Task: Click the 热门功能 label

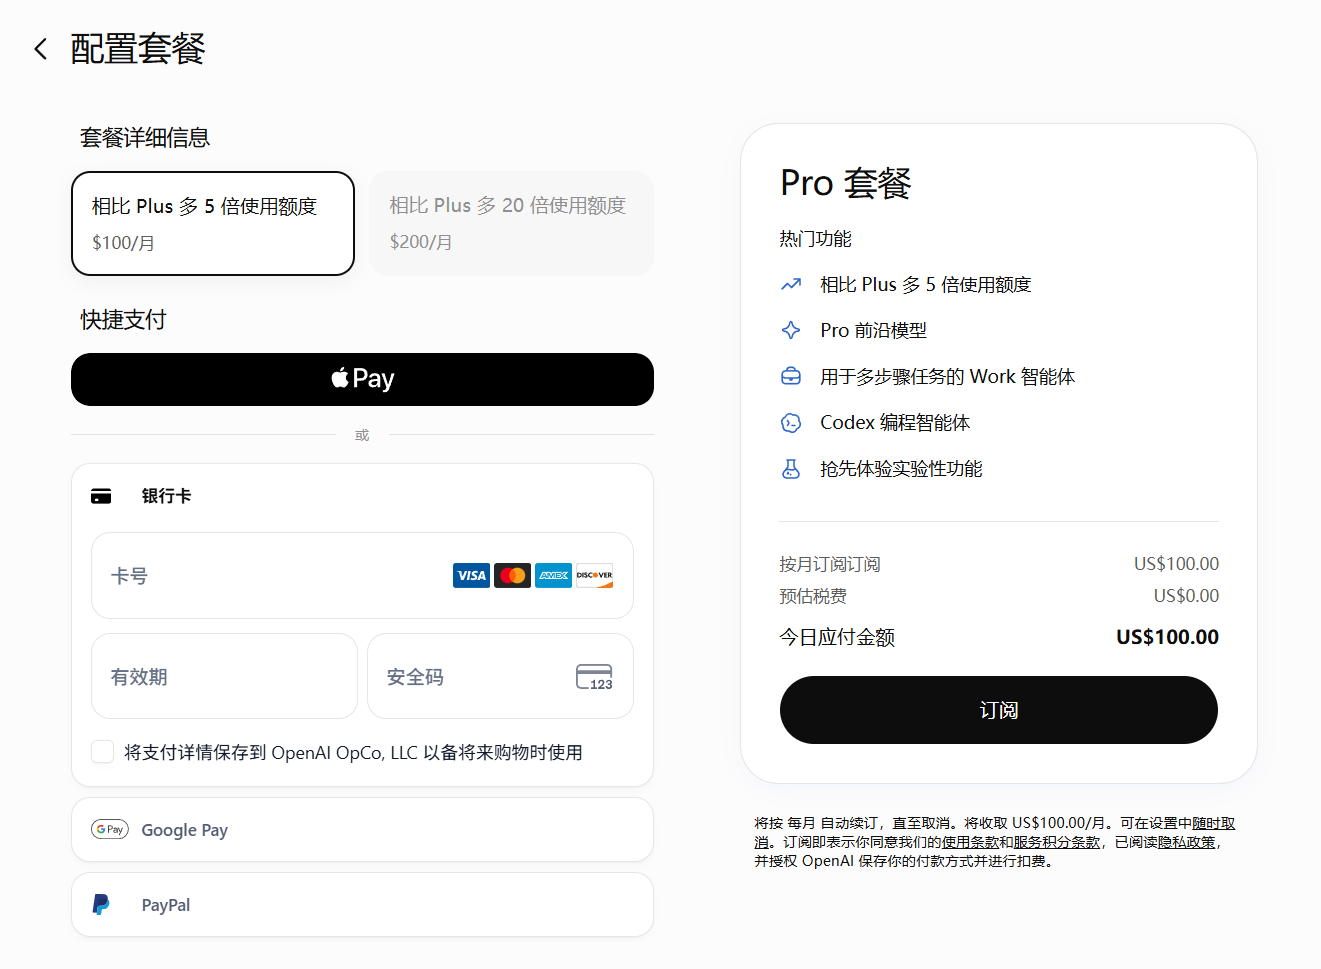Action: 816,239
